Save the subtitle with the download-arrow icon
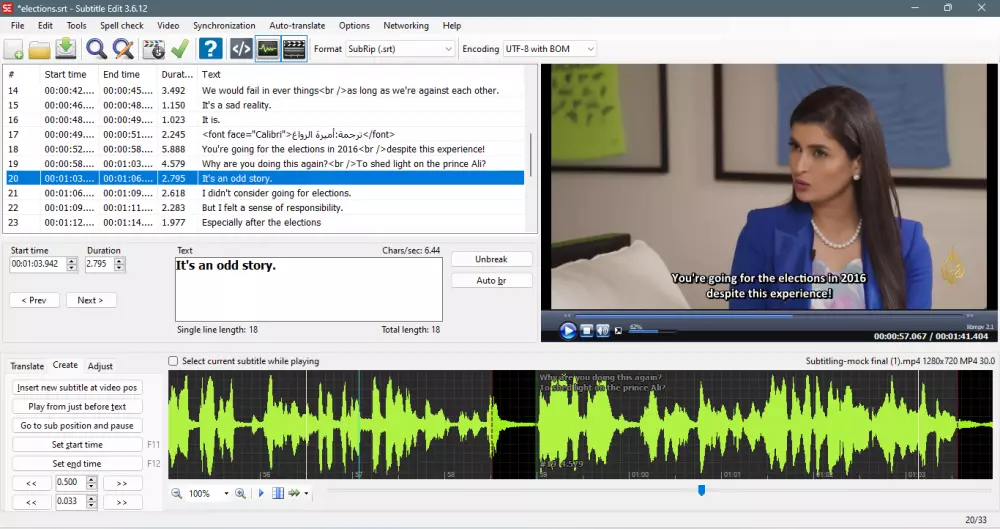 [x=66, y=49]
